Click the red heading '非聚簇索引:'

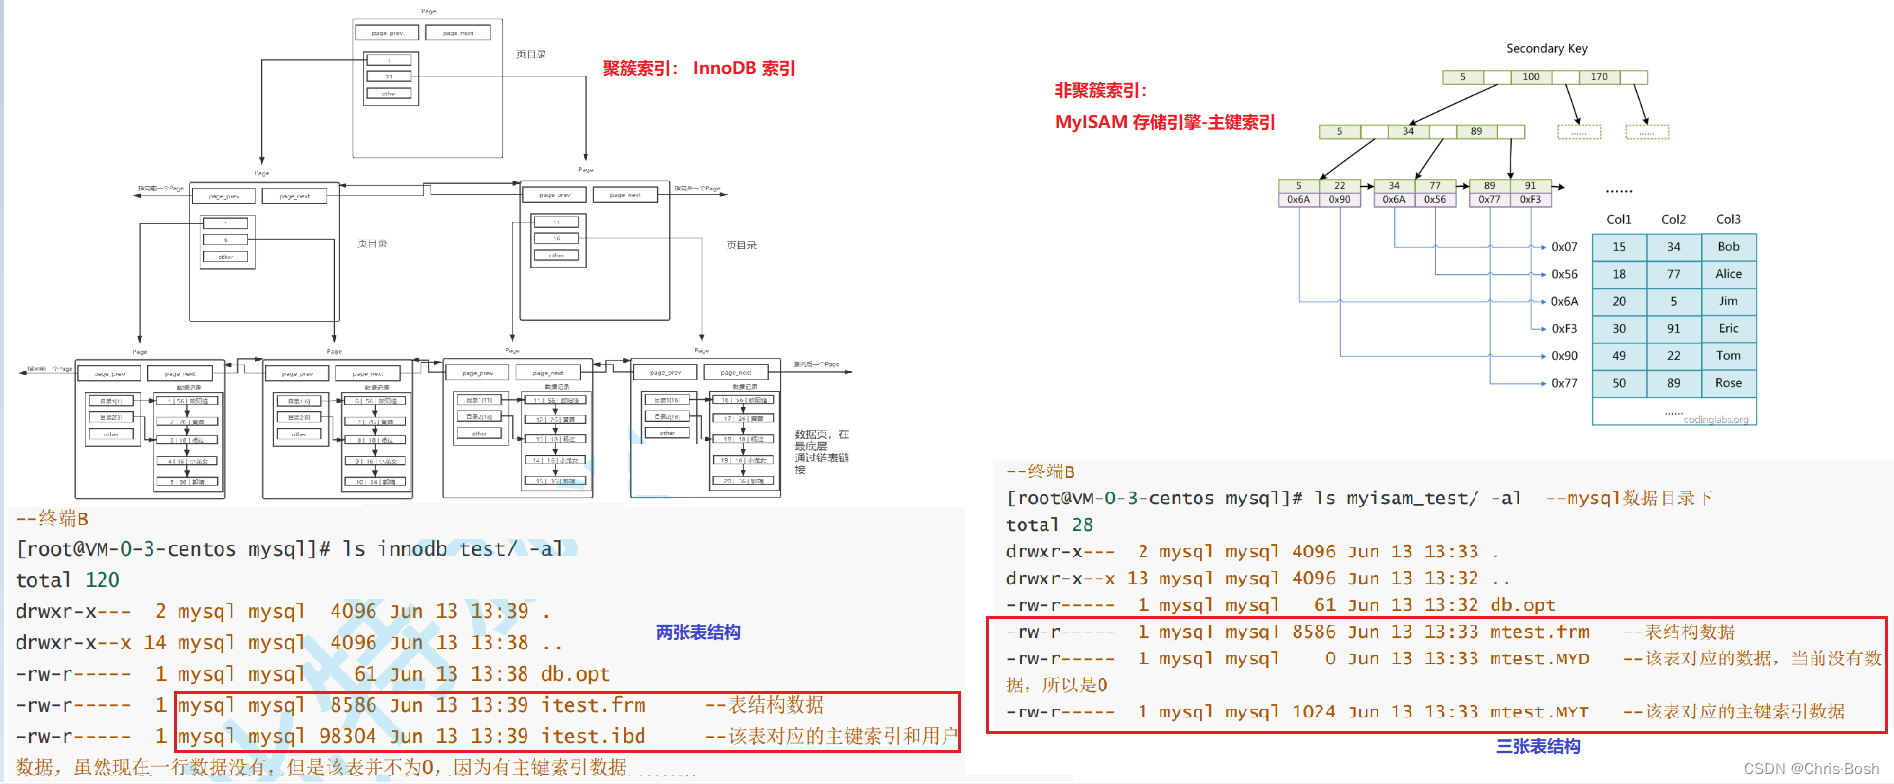[1101, 90]
